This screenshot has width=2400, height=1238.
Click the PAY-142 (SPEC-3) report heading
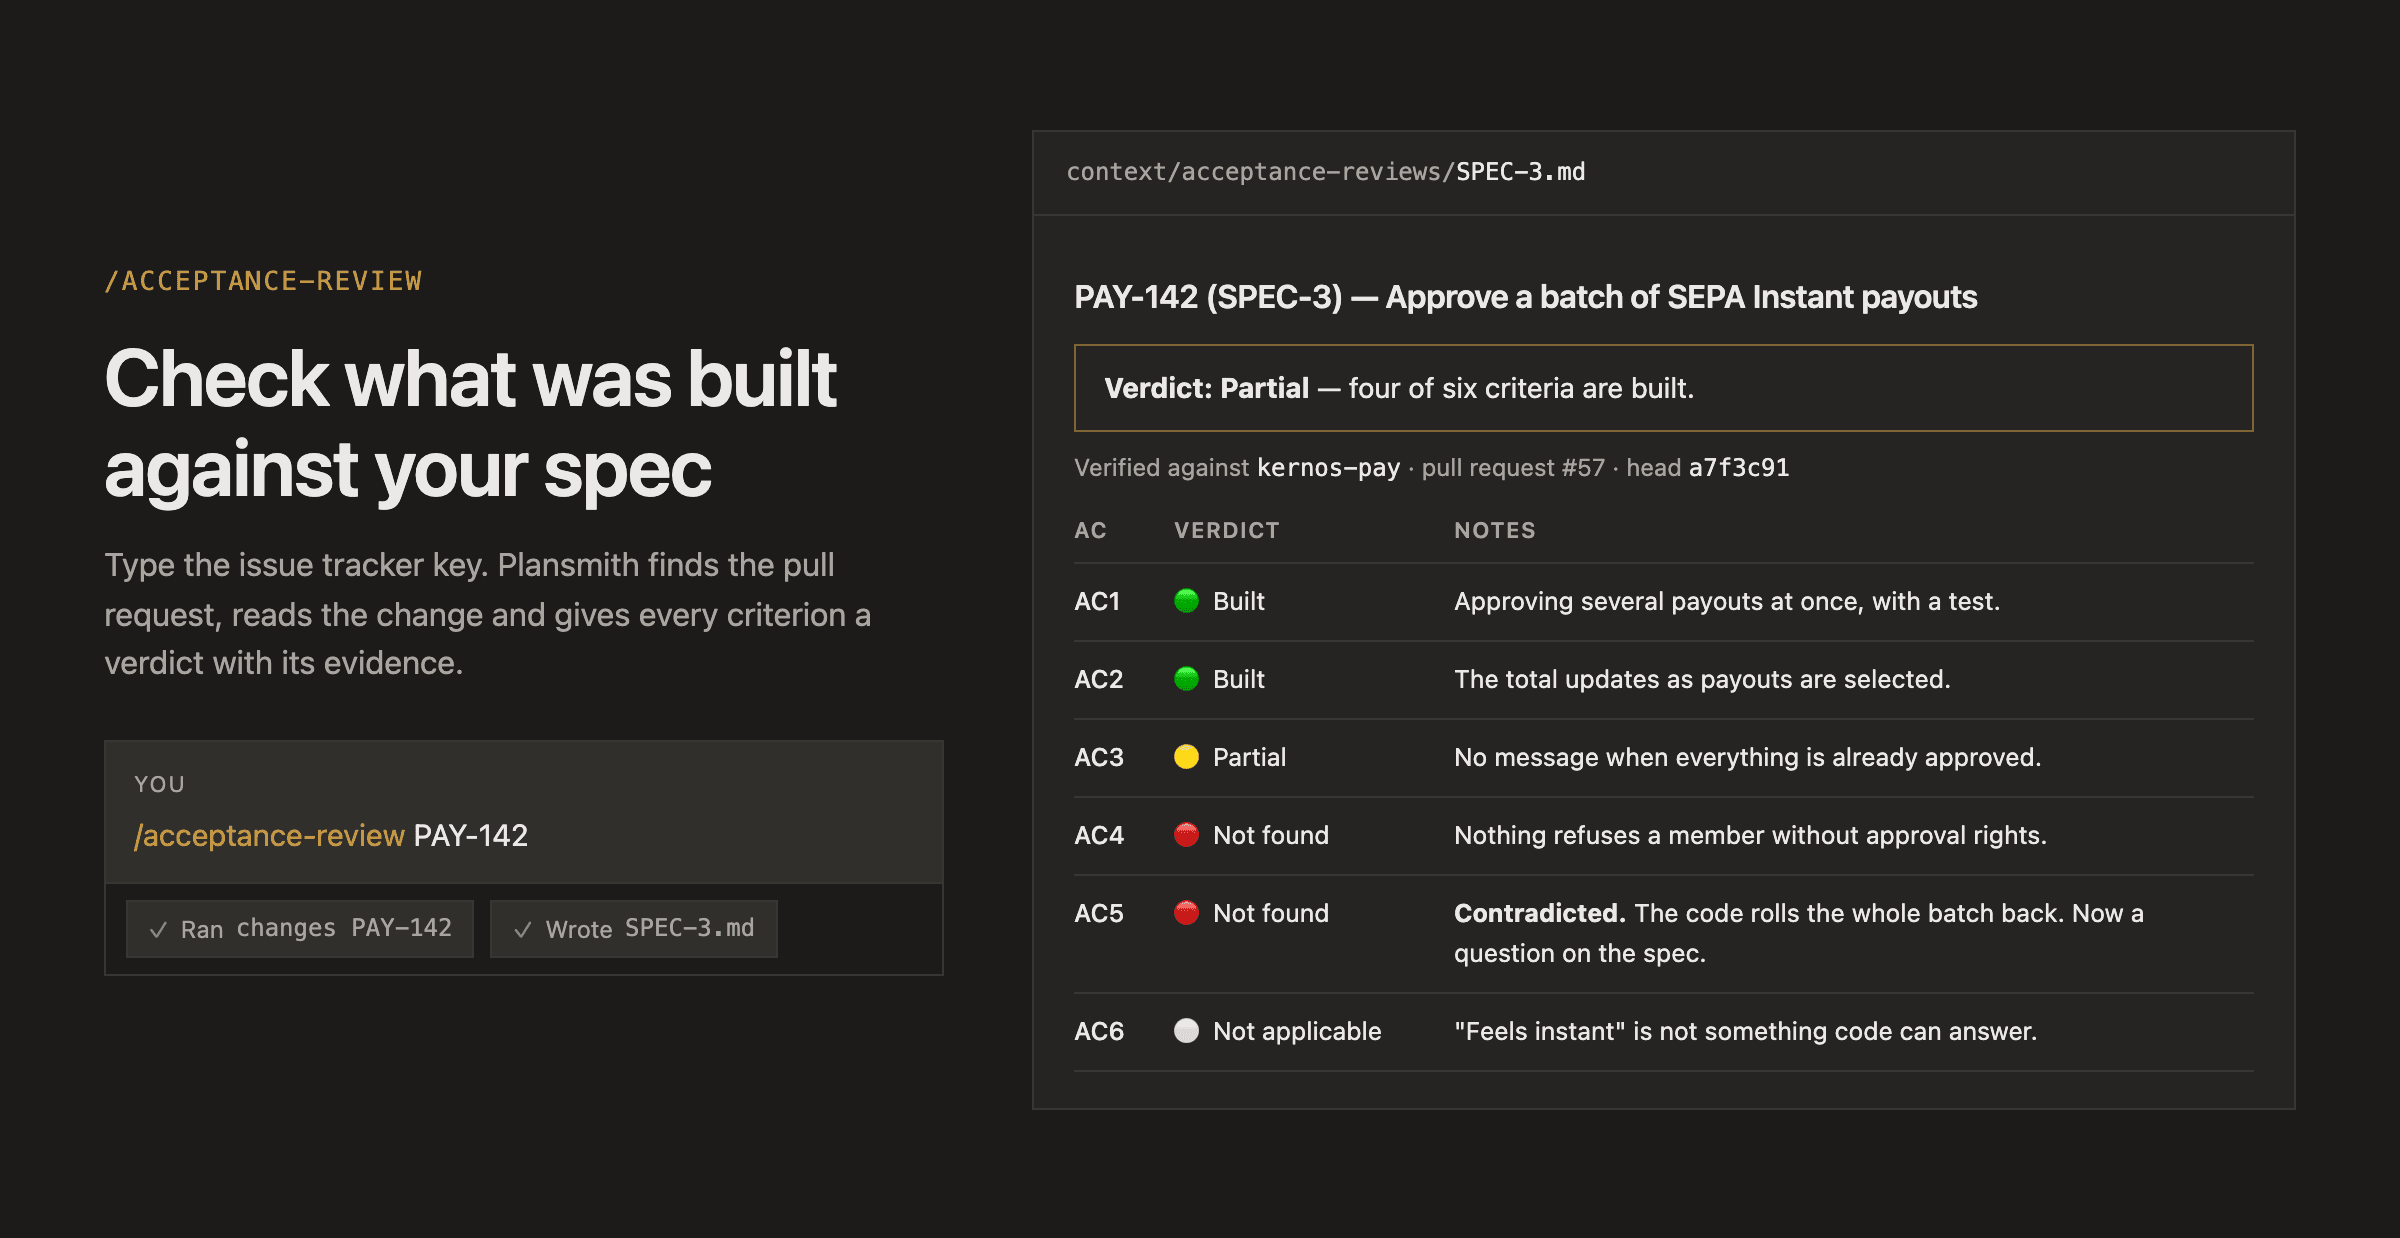[x=1526, y=297]
